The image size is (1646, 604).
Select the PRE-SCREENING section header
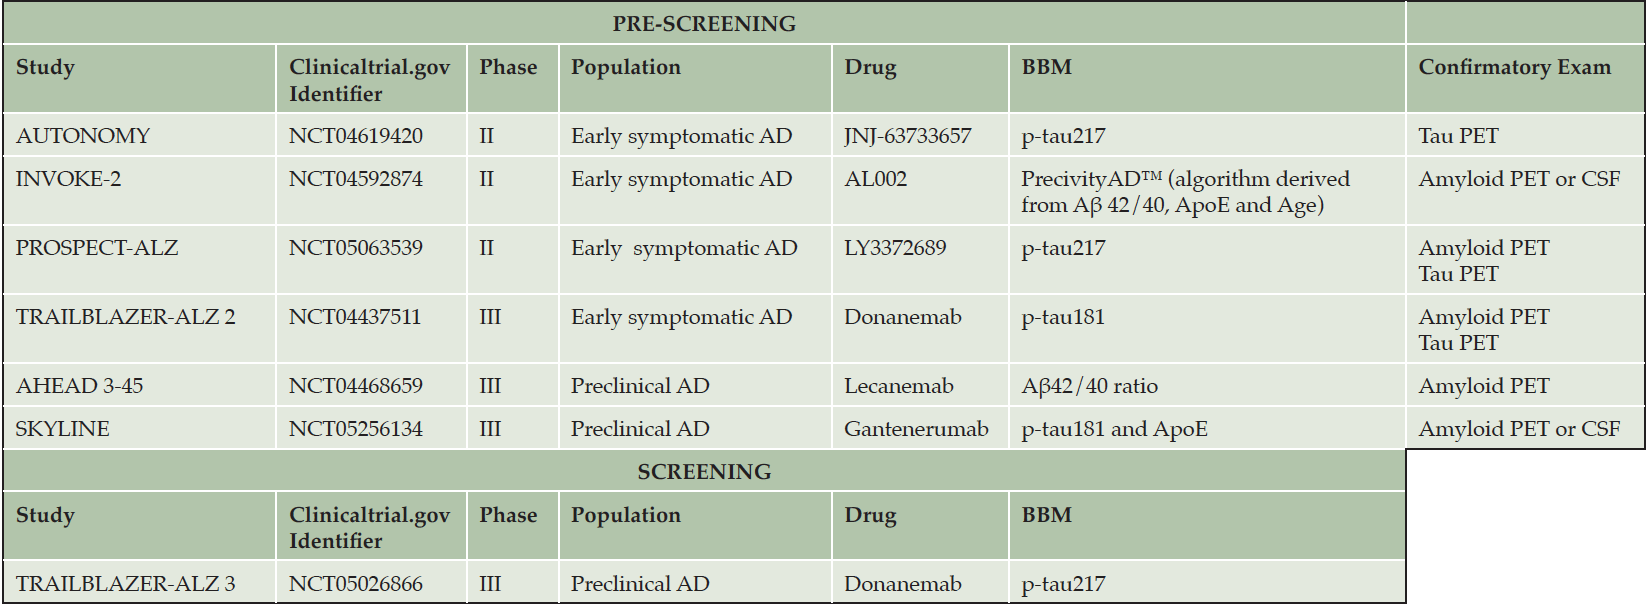click(704, 23)
